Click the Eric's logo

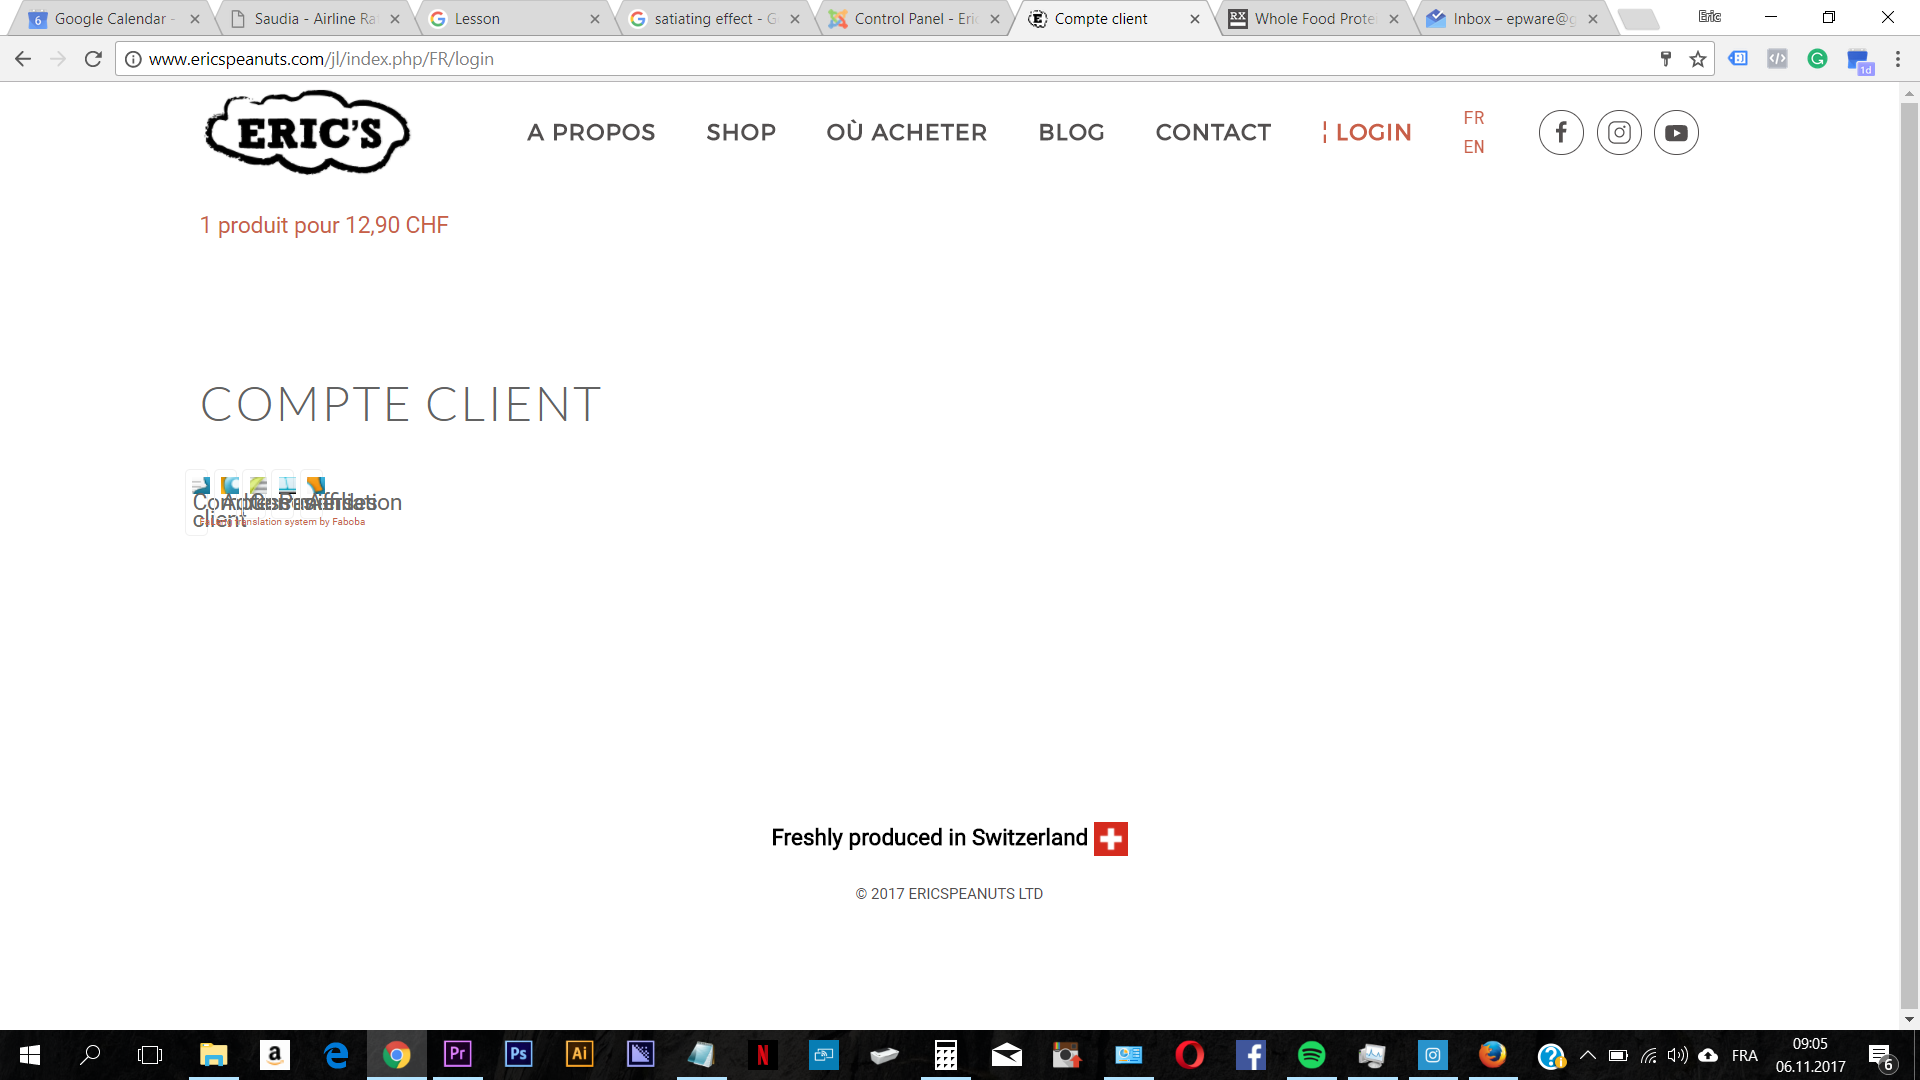coord(307,132)
